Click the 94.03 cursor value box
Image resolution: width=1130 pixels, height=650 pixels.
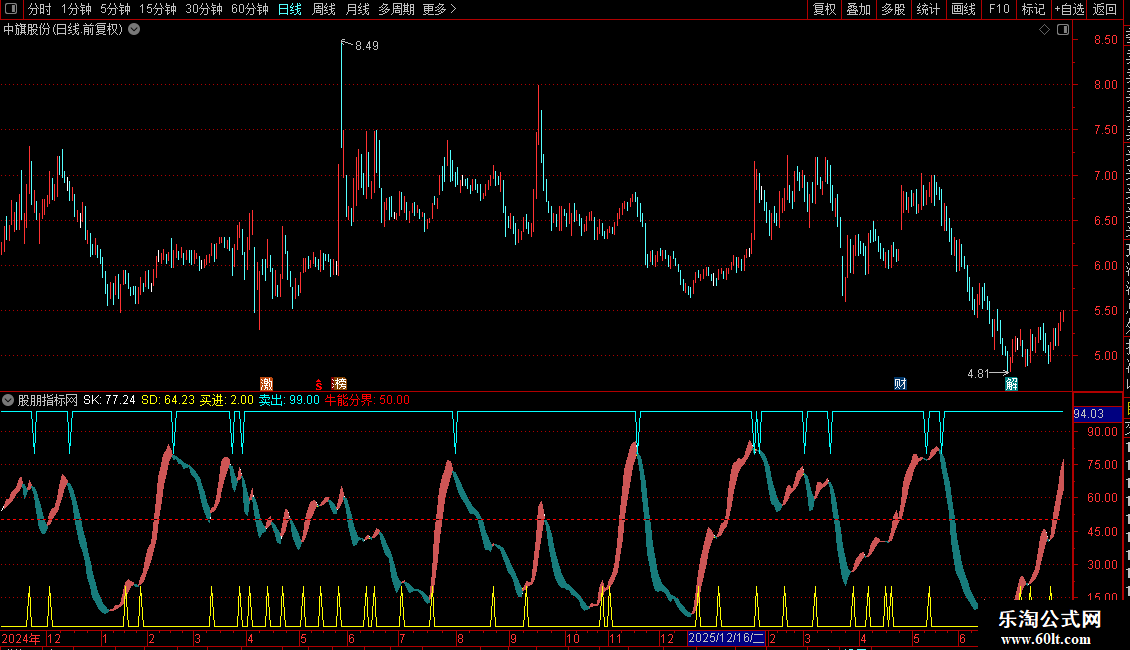coord(1098,414)
